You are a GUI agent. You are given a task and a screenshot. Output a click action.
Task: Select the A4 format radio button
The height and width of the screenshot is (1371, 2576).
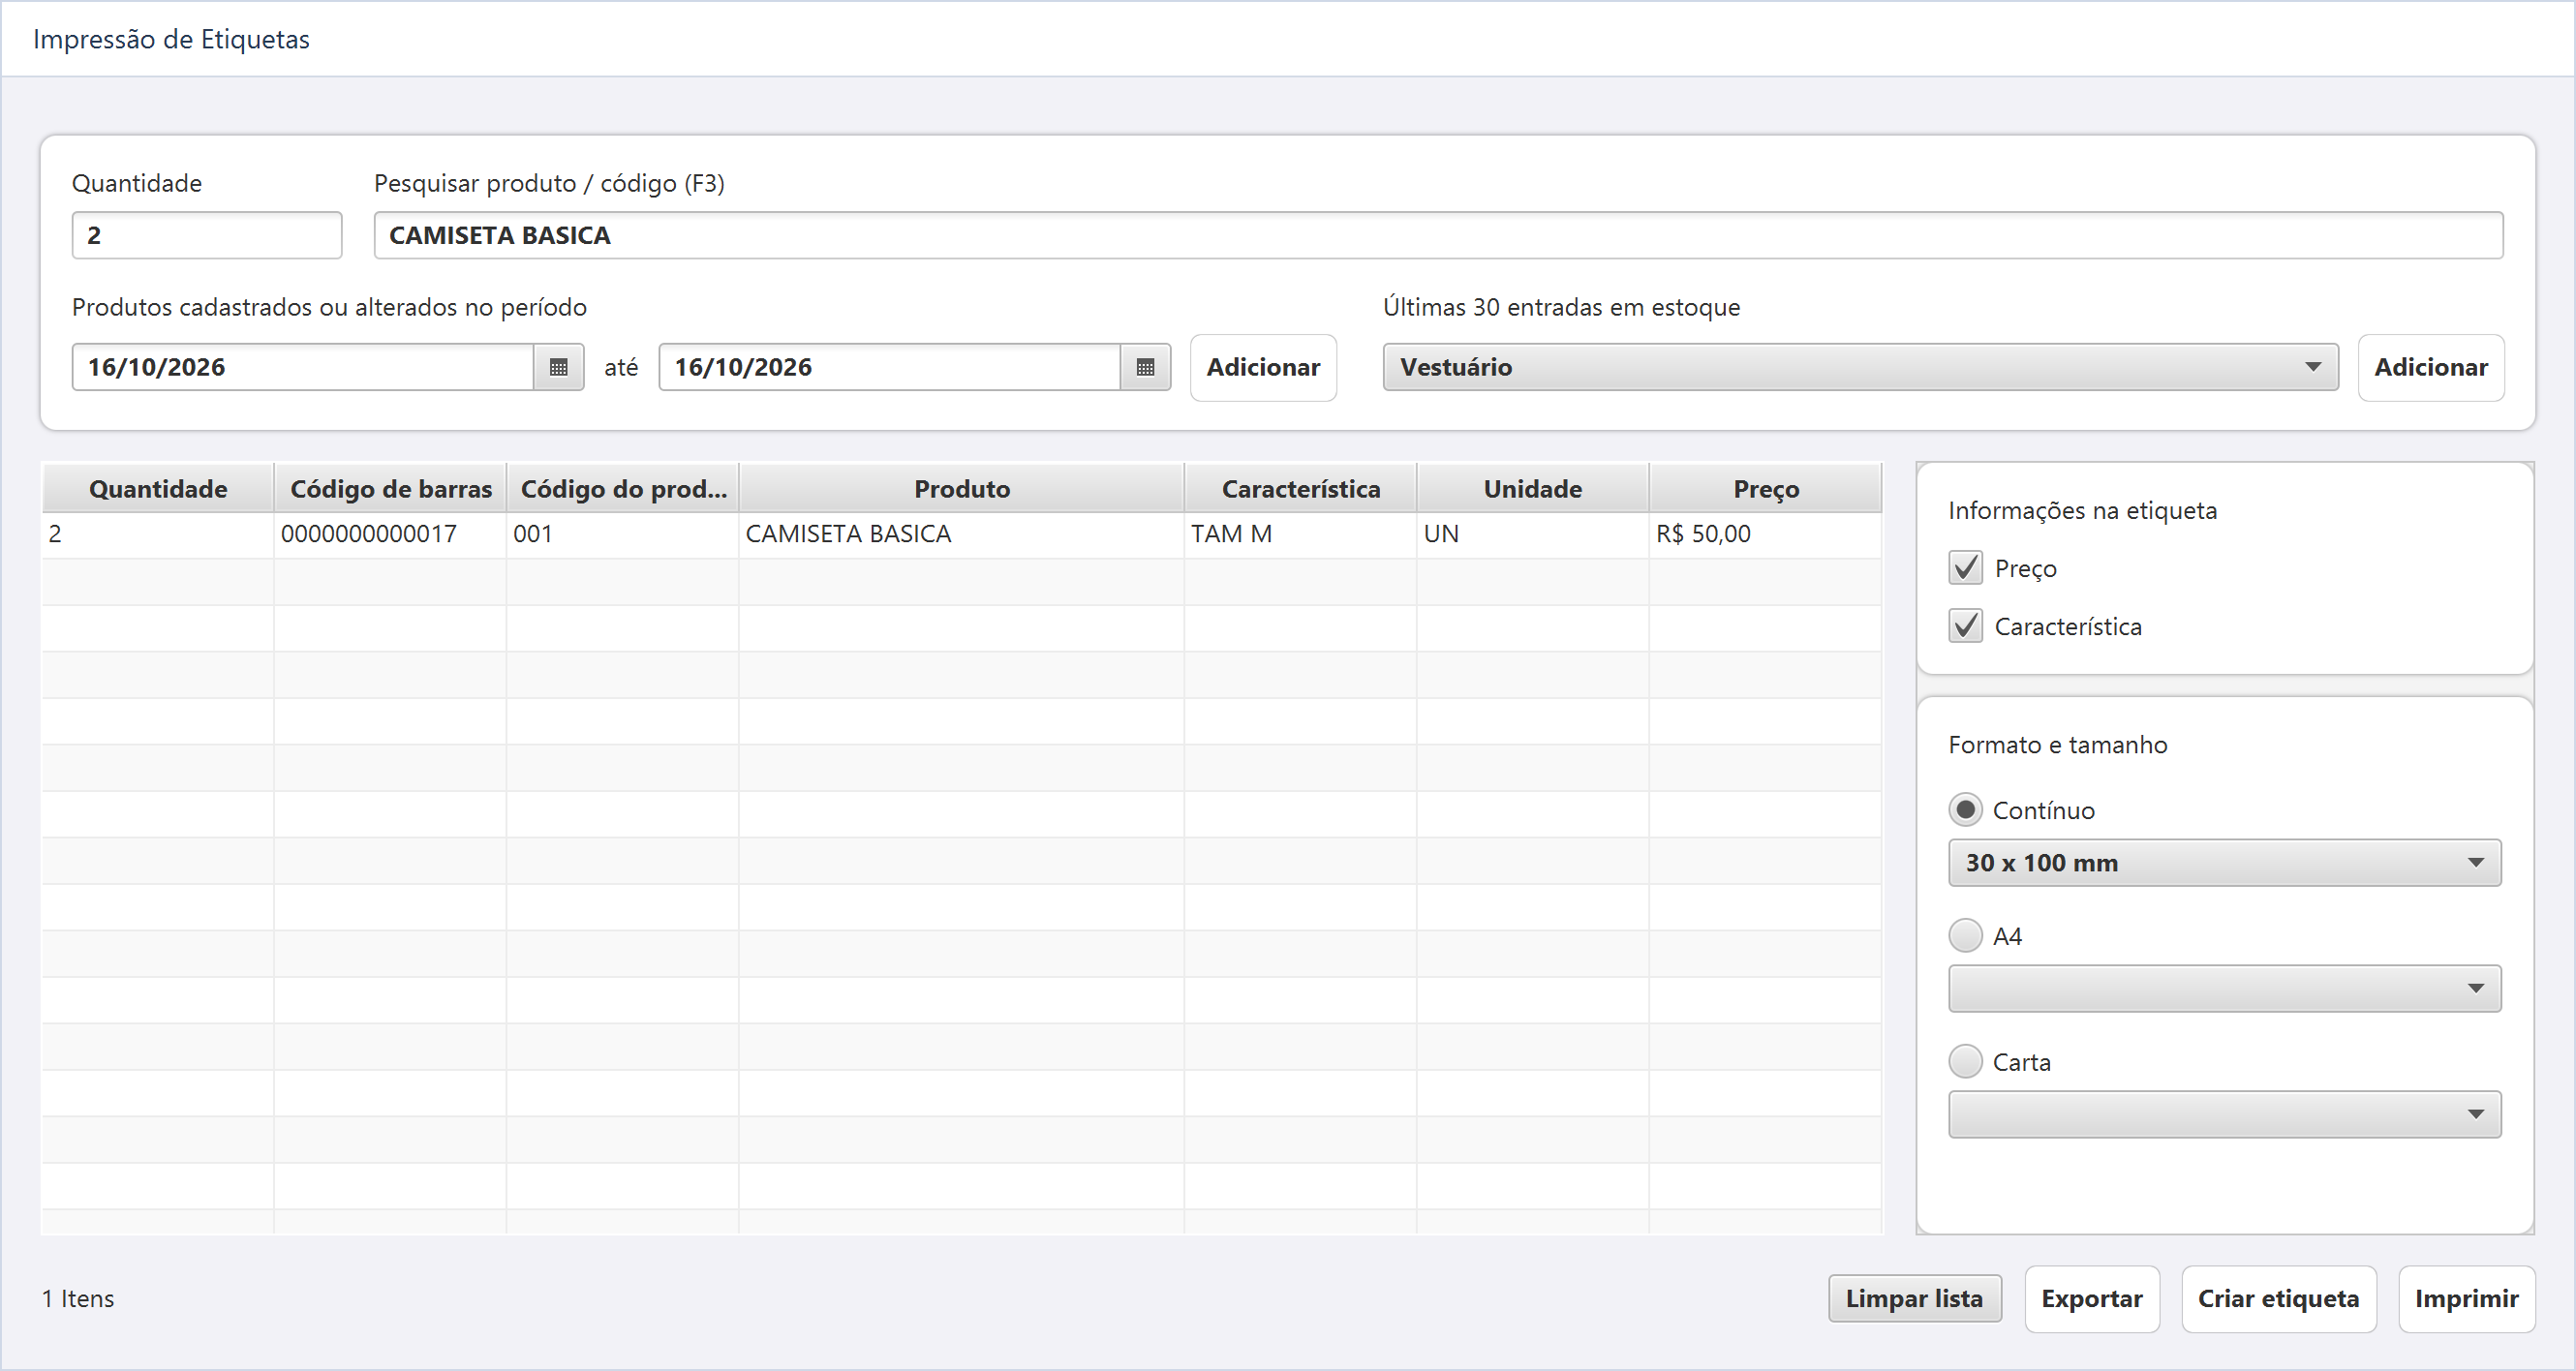[1965, 936]
